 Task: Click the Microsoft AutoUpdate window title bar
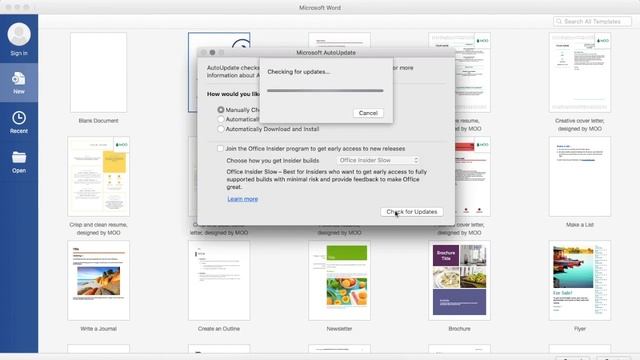pos(326,52)
